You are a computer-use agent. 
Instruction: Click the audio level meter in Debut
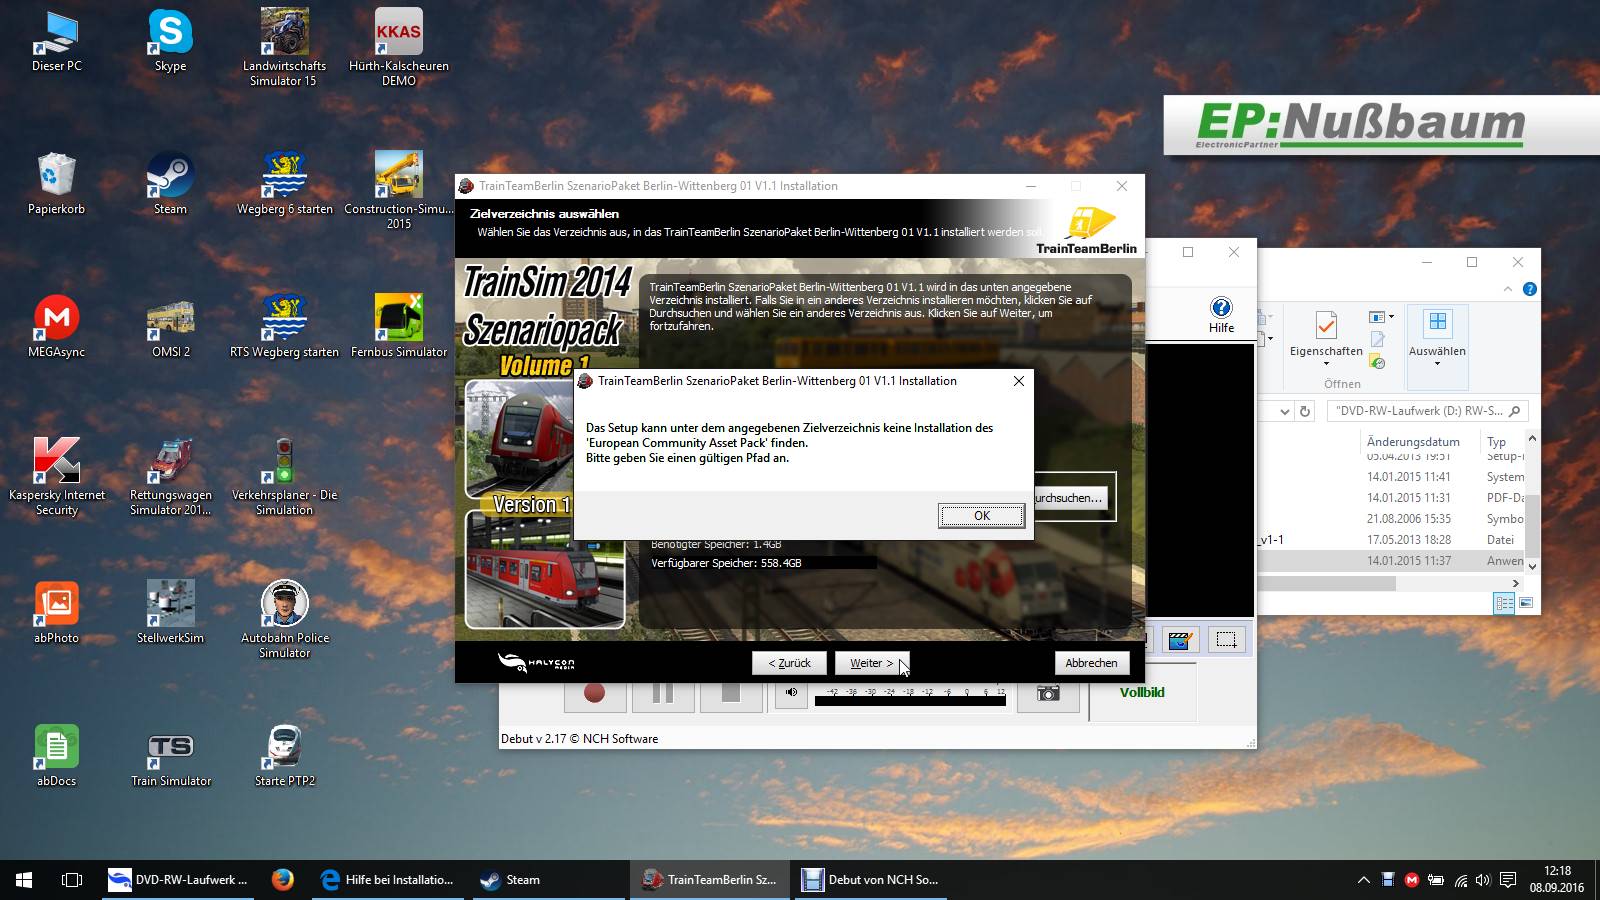(x=910, y=696)
